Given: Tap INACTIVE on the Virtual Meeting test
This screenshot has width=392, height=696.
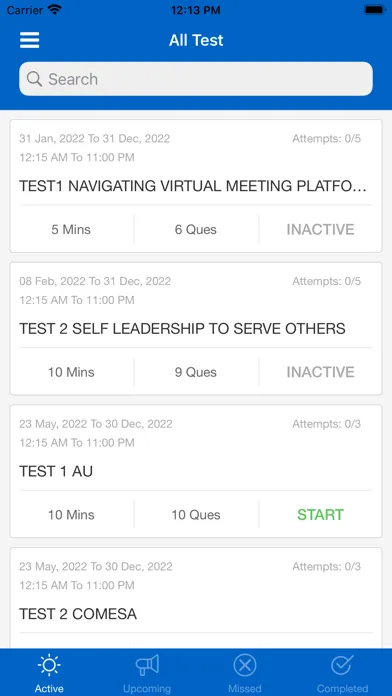Looking at the screenshot, I should (x=320, y=229).
